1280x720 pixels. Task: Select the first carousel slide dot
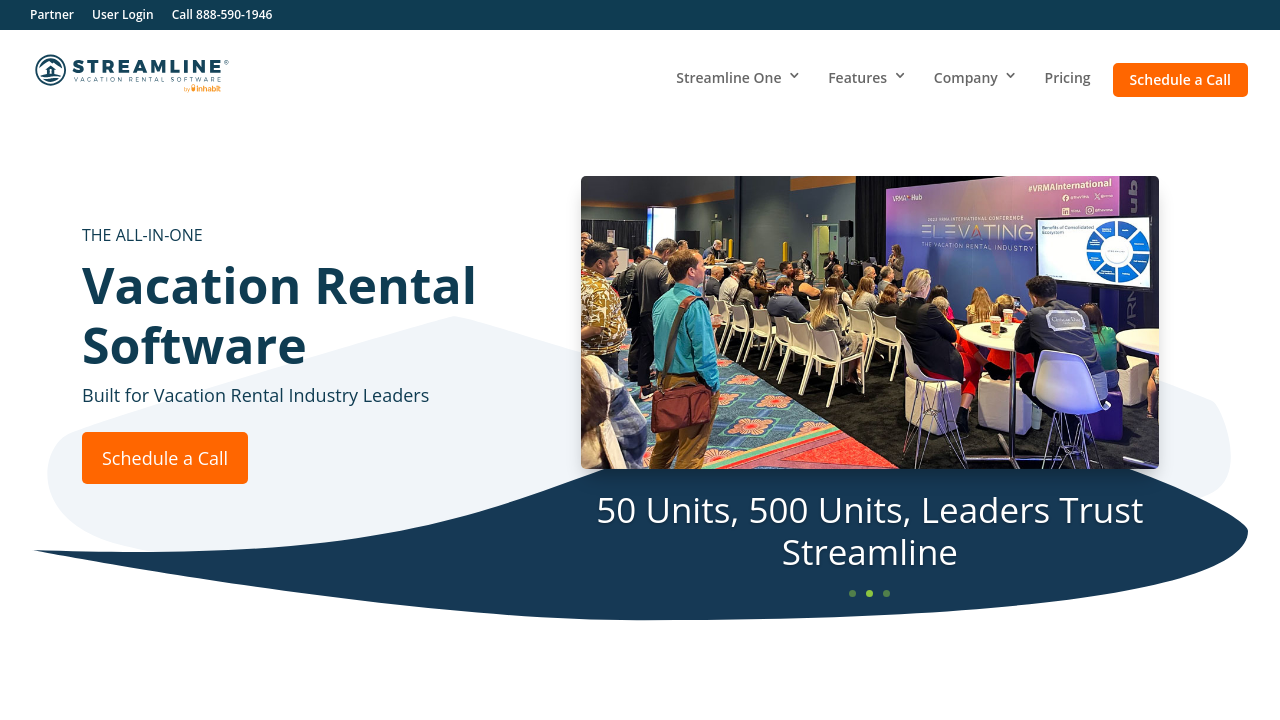pos(853,594)
